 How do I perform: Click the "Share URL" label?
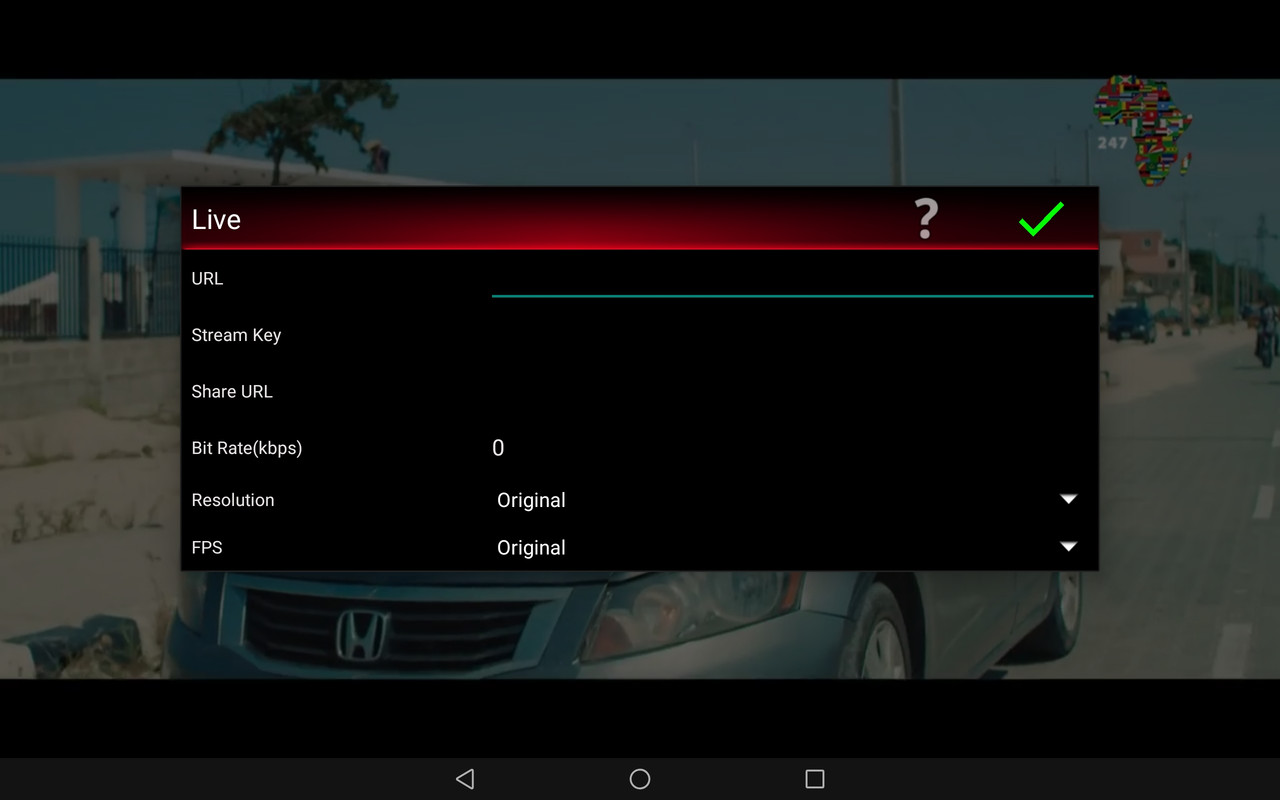point(232,392)
